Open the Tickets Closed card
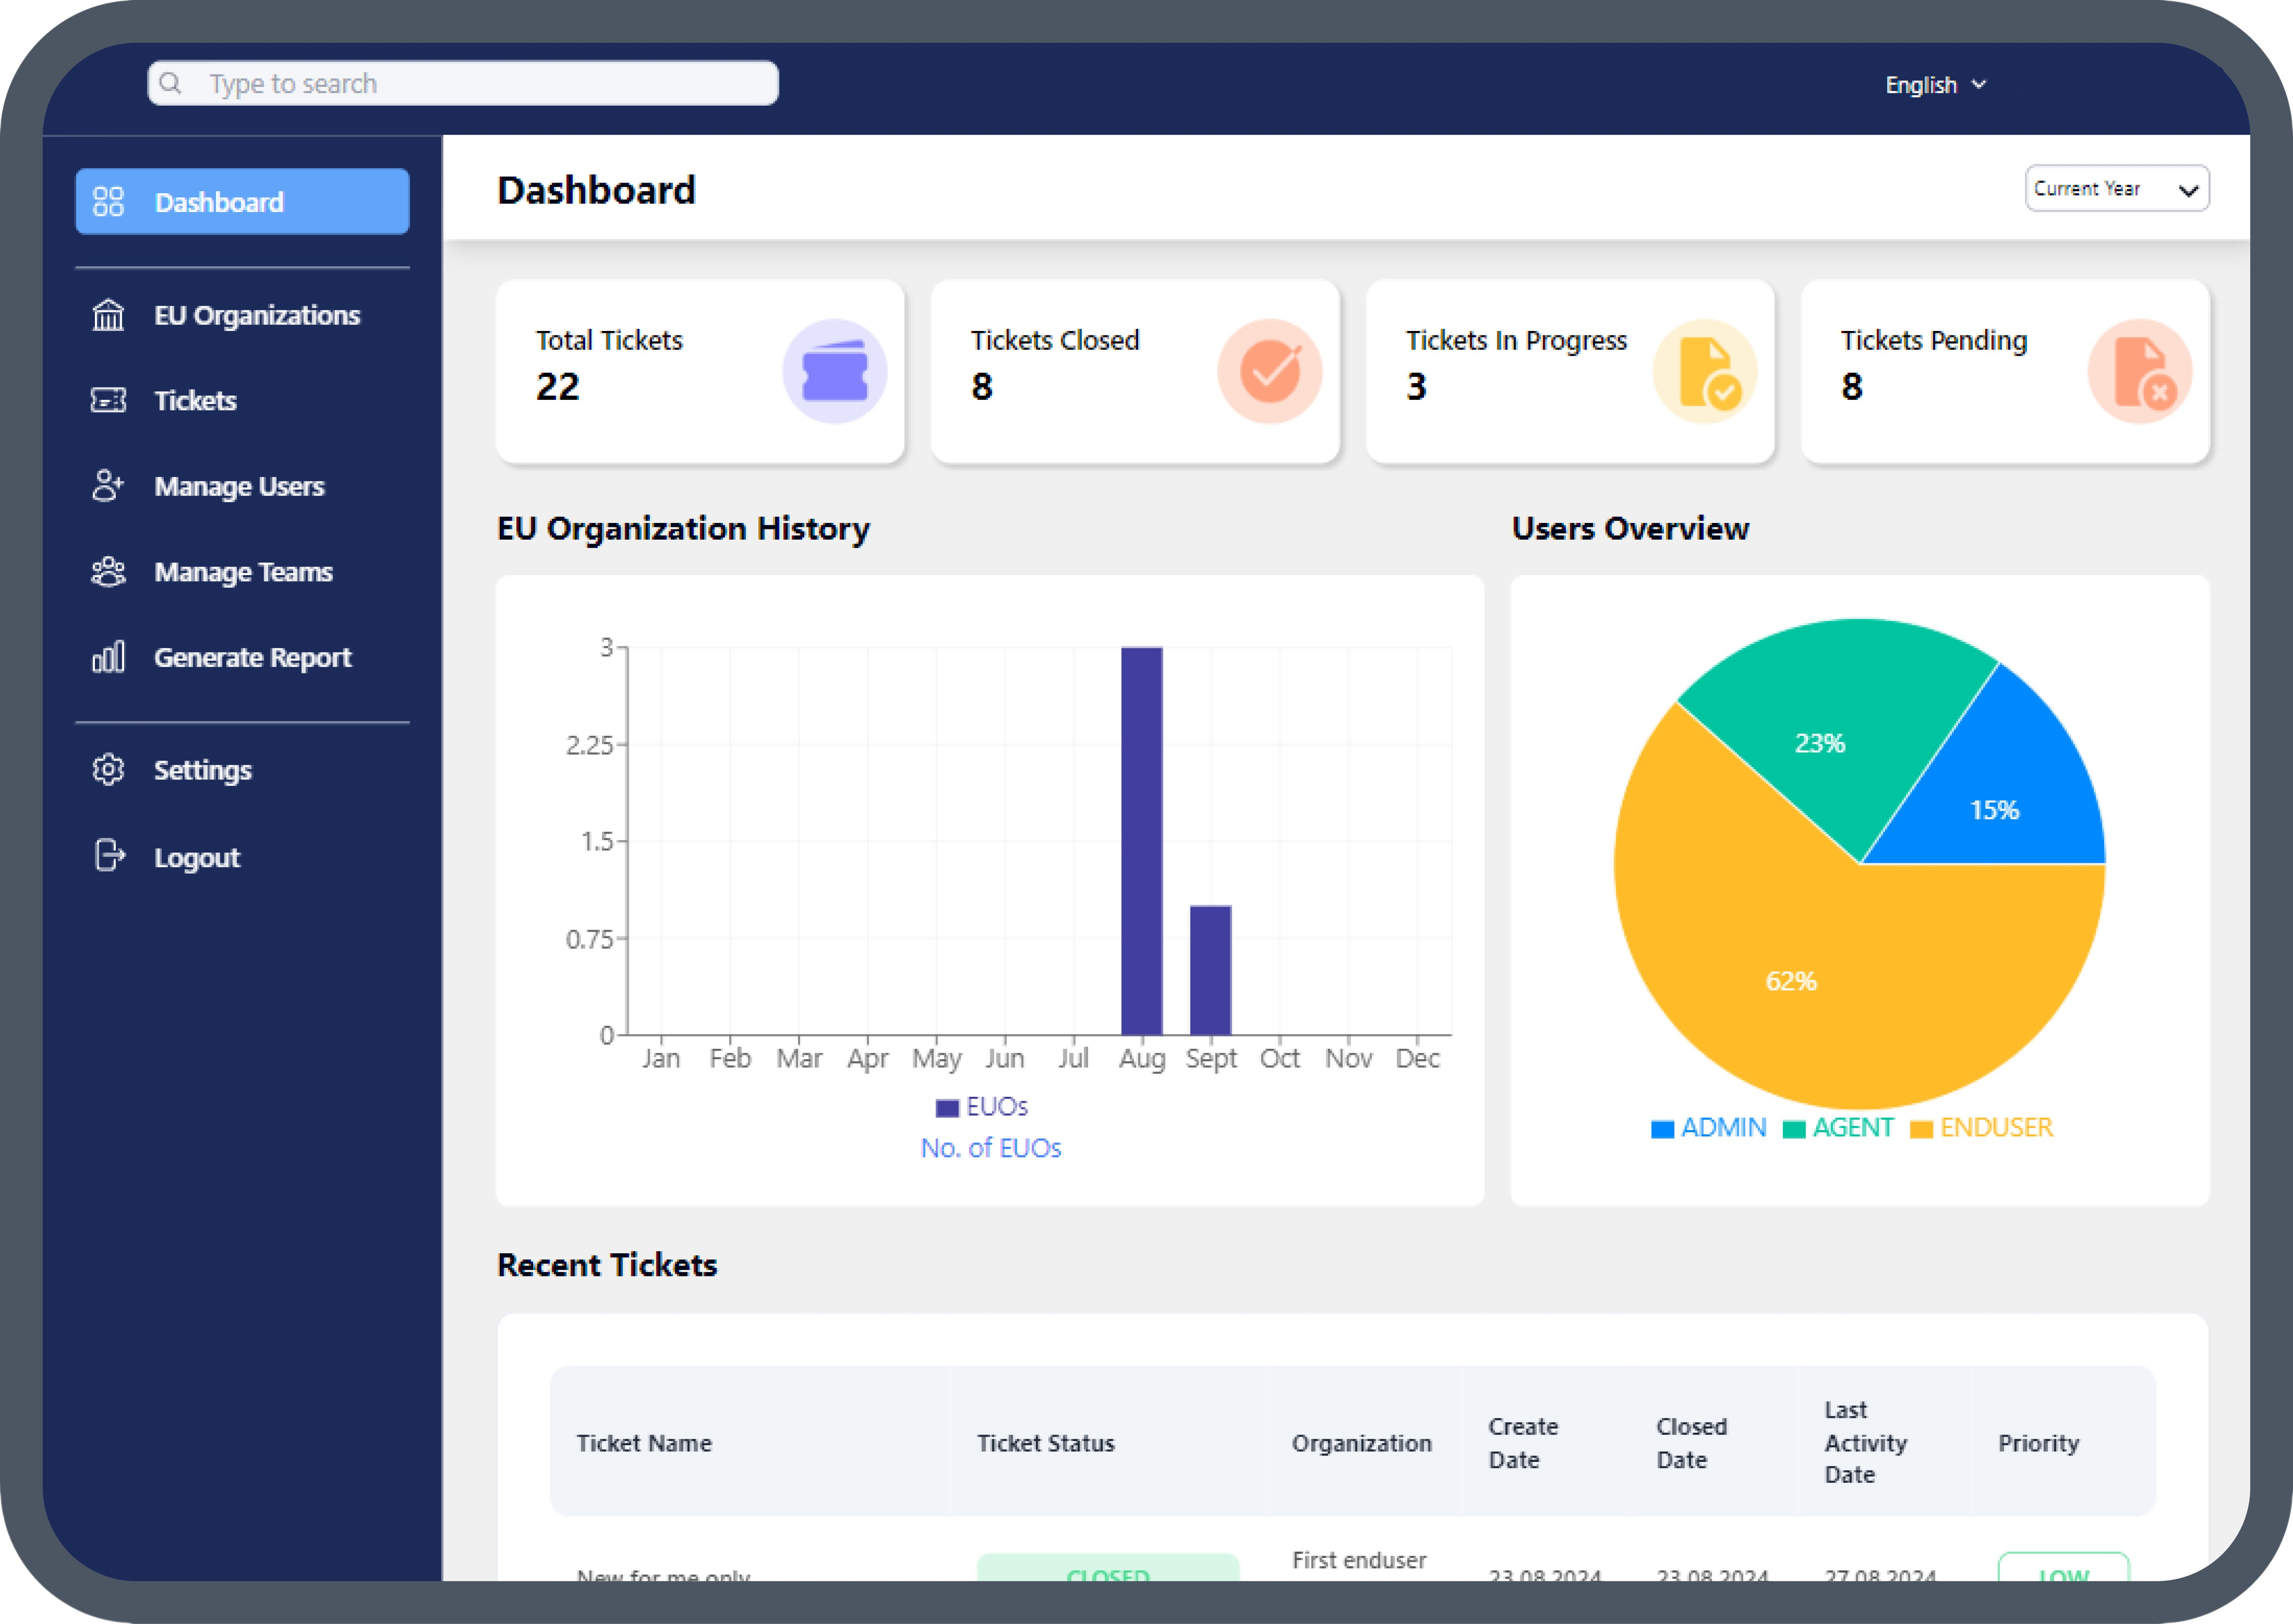Screen dimensions: 2293x1624 click(x=1135, y=371)
